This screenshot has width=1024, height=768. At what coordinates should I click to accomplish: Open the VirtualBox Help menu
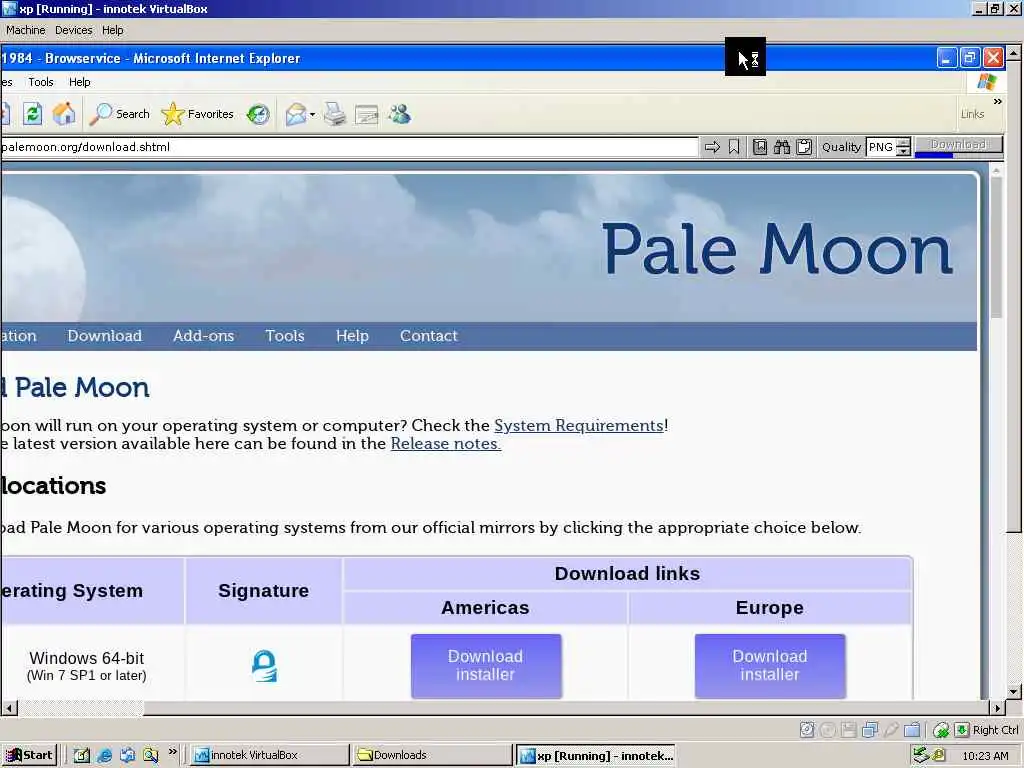(x=112, y=30)
